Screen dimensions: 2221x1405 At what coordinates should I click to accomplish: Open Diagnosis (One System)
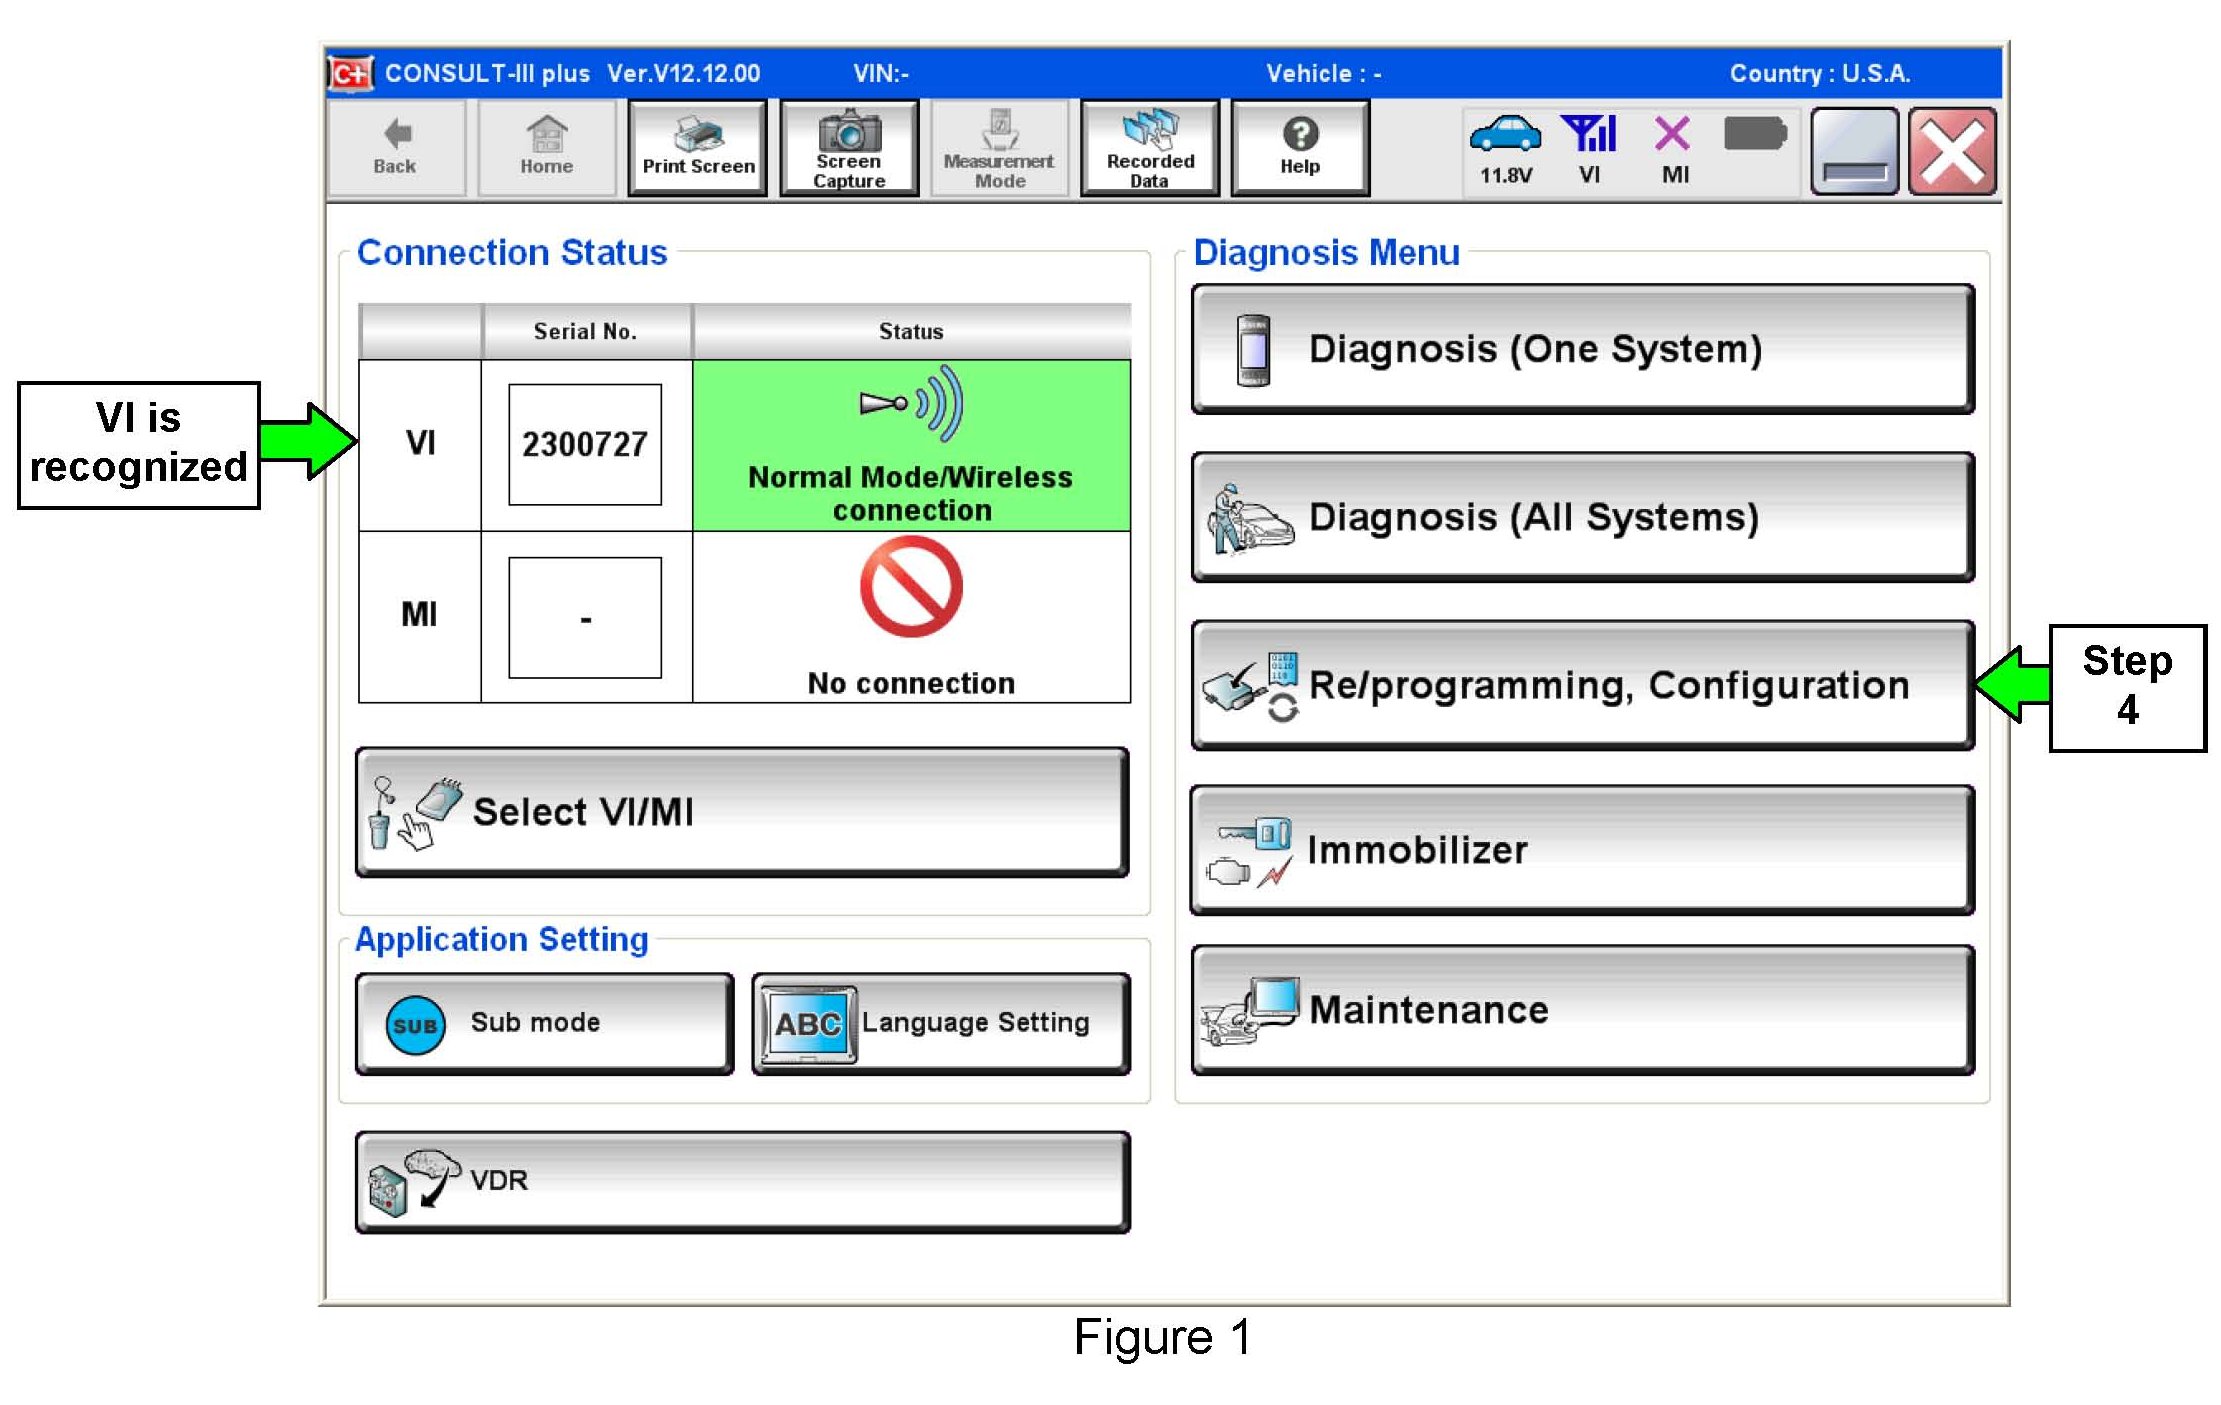tap(1582, 349)
